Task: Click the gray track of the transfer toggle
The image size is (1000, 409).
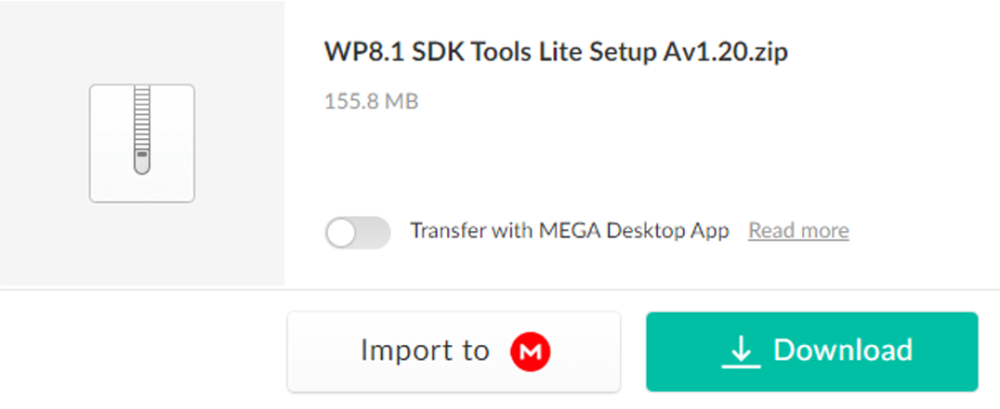Action: point(374,233)
